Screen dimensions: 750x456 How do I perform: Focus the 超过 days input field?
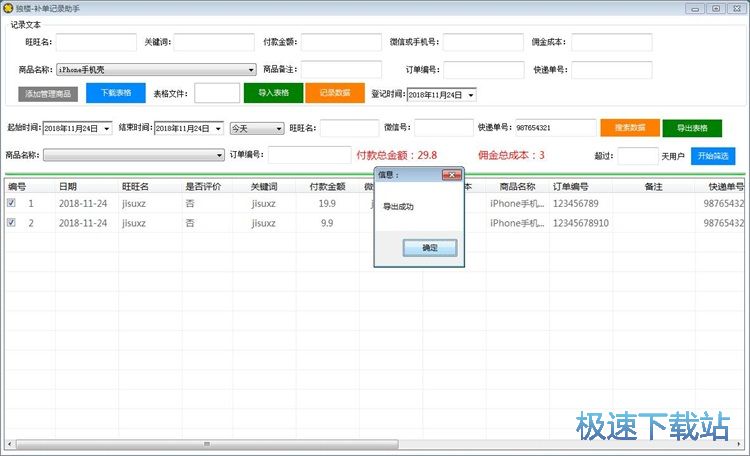coord(638,156)
